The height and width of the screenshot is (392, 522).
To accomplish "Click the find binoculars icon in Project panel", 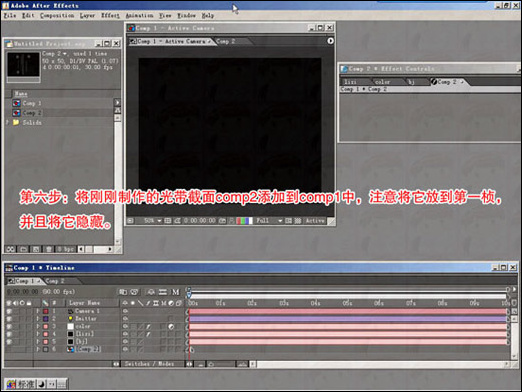I will pyautogui.click(x=10, y=249).
